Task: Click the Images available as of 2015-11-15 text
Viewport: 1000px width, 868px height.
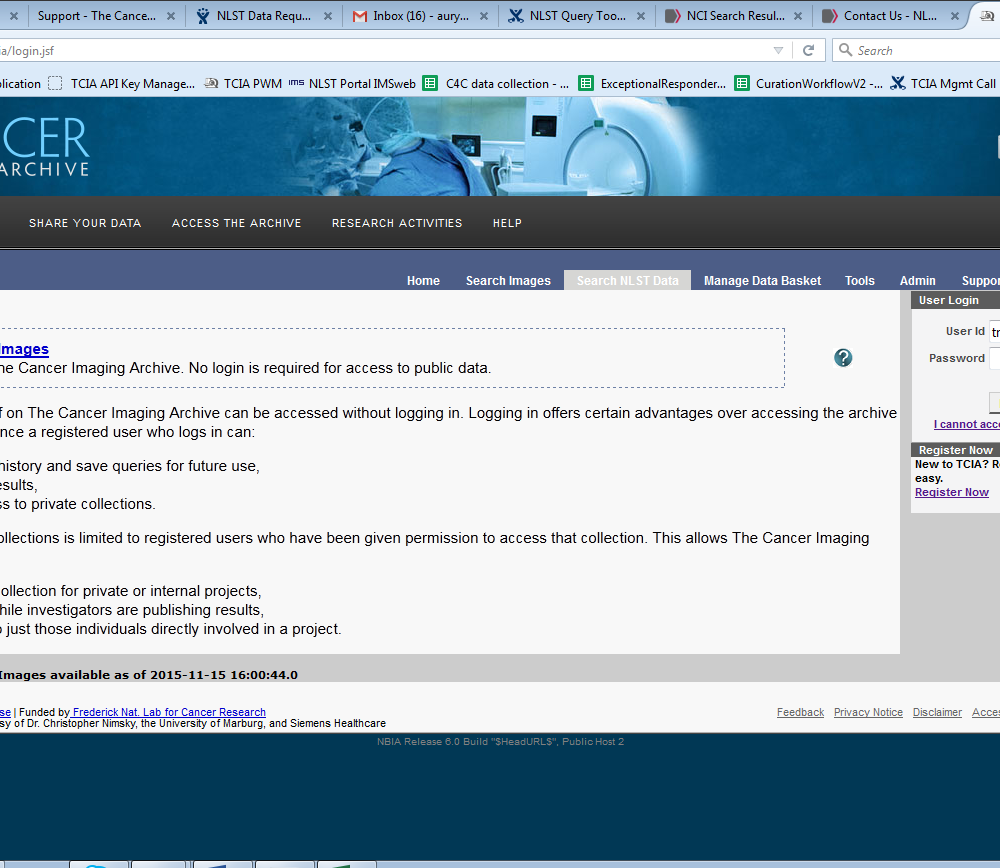Action: pos(149,675)
